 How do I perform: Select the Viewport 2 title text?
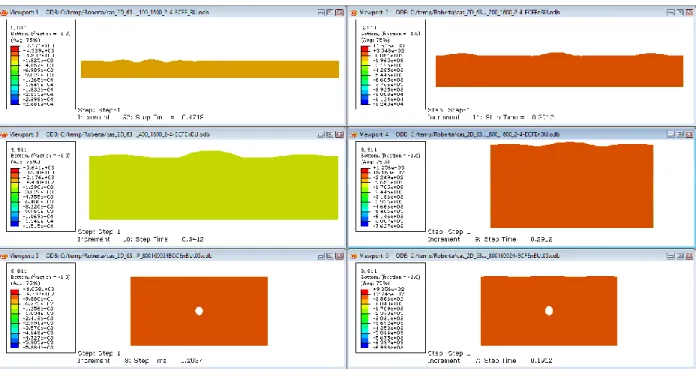459,12
